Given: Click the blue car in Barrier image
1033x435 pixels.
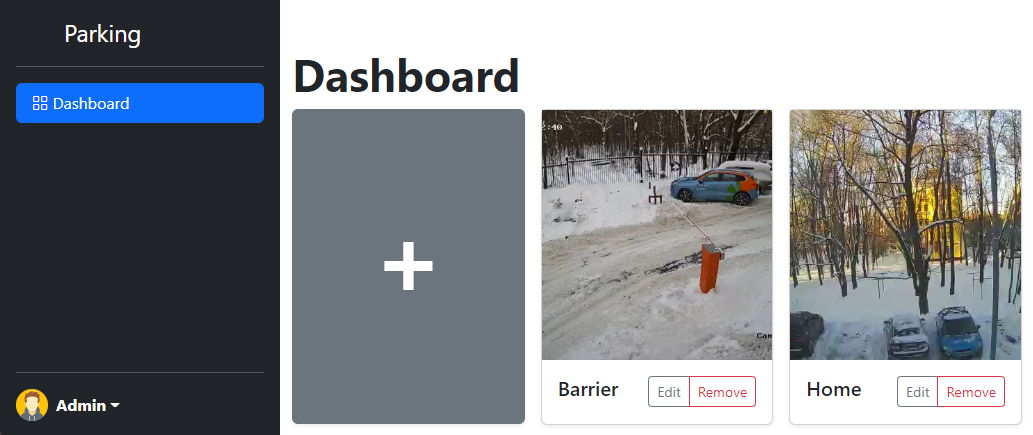Looking at the screenshot, I should 714,187.
